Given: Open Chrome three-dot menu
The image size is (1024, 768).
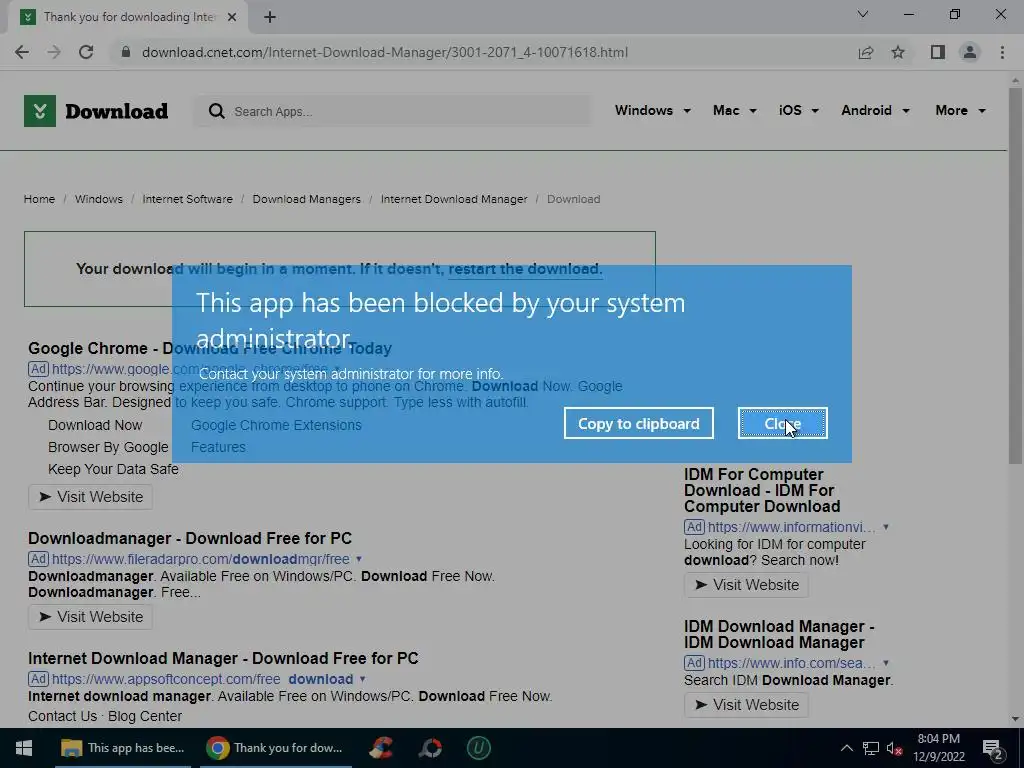Looking at the screenshot, I should pos(1002,52).
